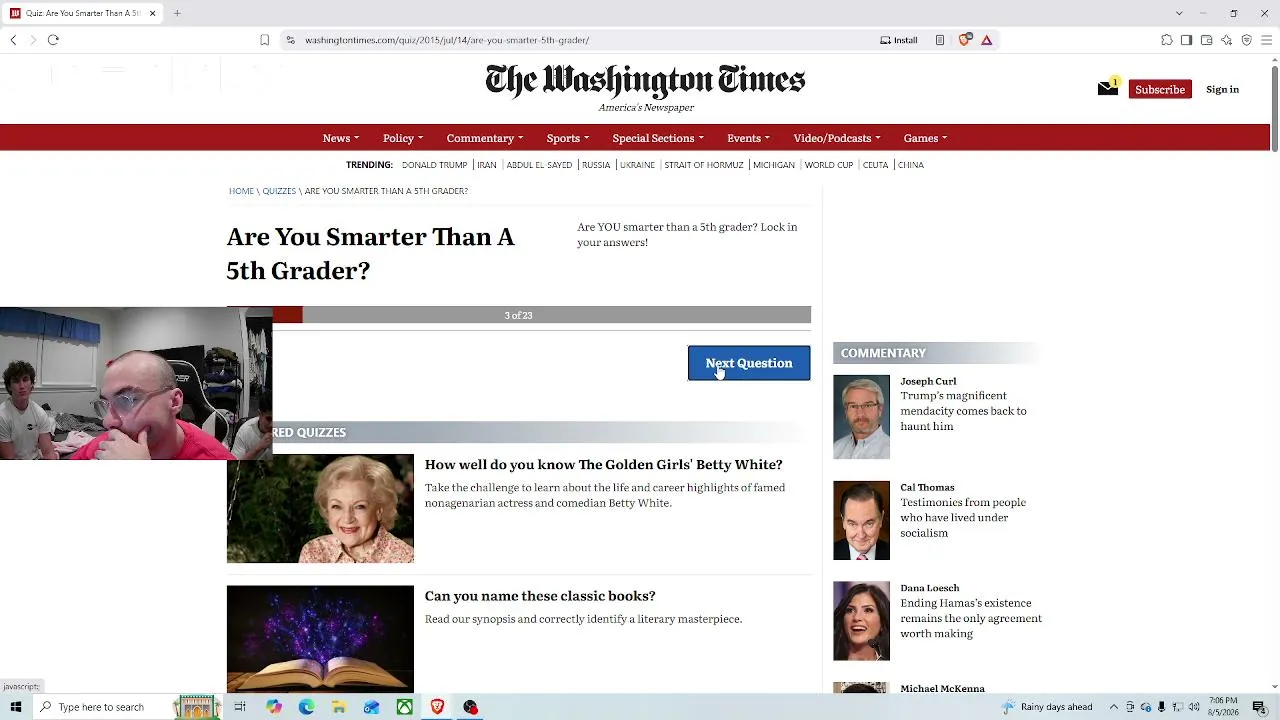Switch to the Brave browser taskbar icon

tap(437, 707)
